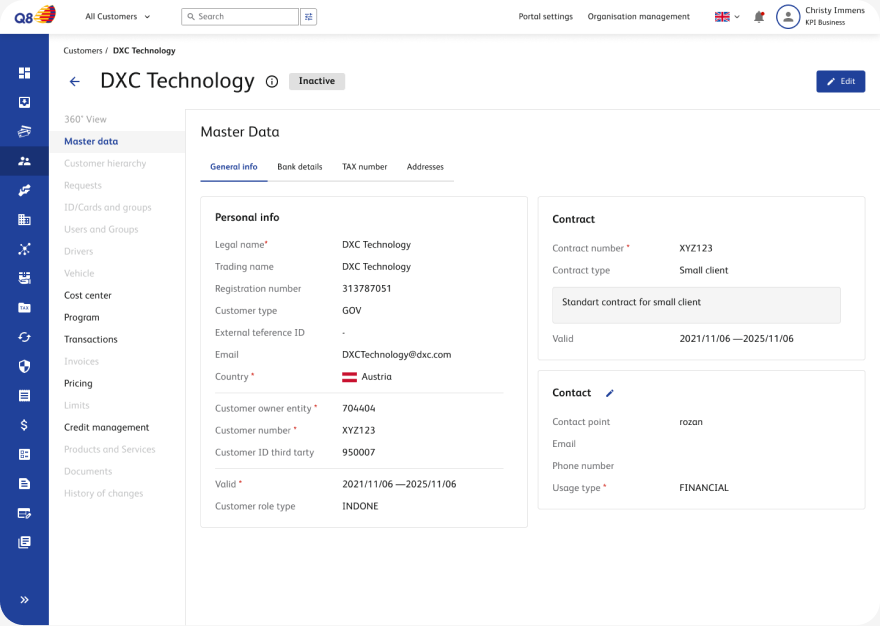
Task: Click Standart contract for small client note
Action: (x=696, y=305)
